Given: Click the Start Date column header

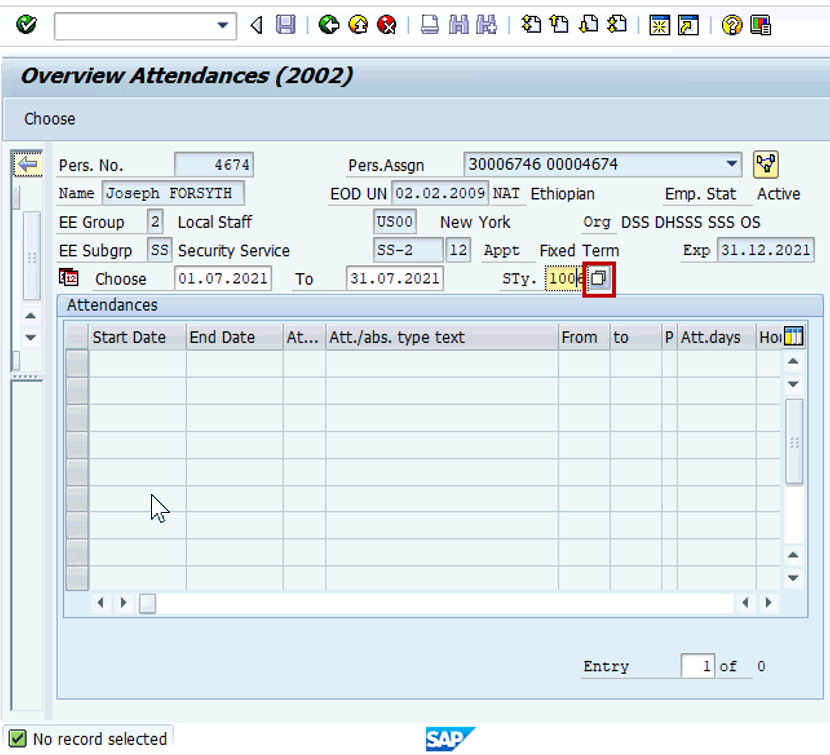Looking at the screenshot, I should coord(138,337).
